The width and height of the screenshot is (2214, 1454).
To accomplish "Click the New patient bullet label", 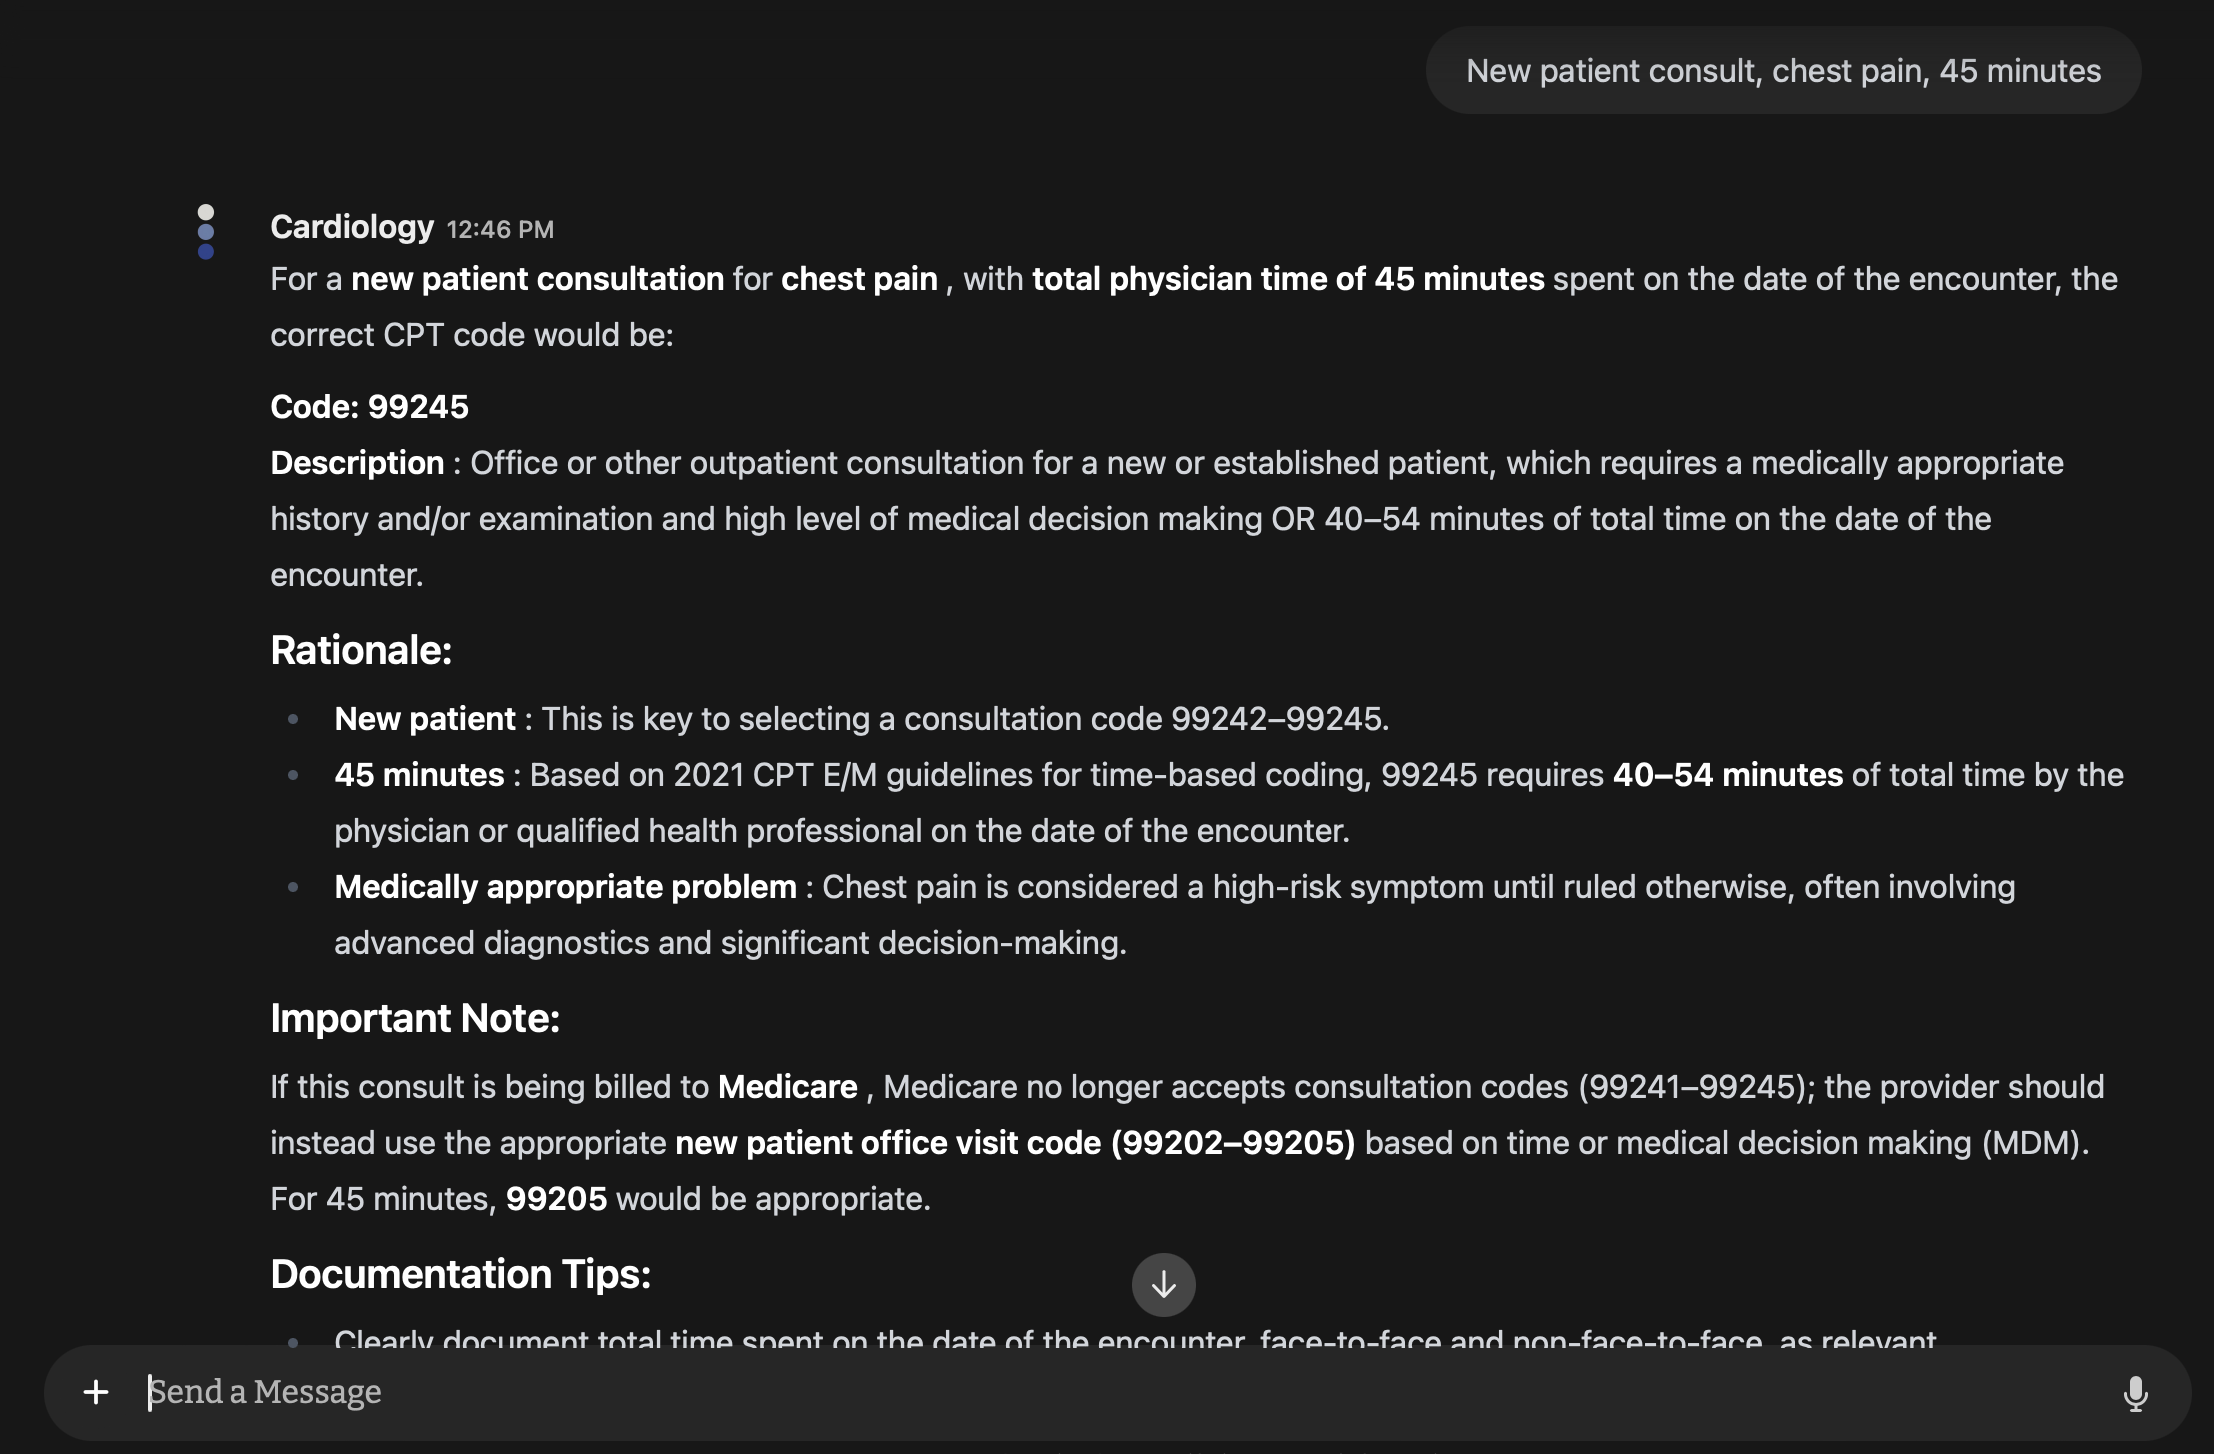I will coord(424,719).
